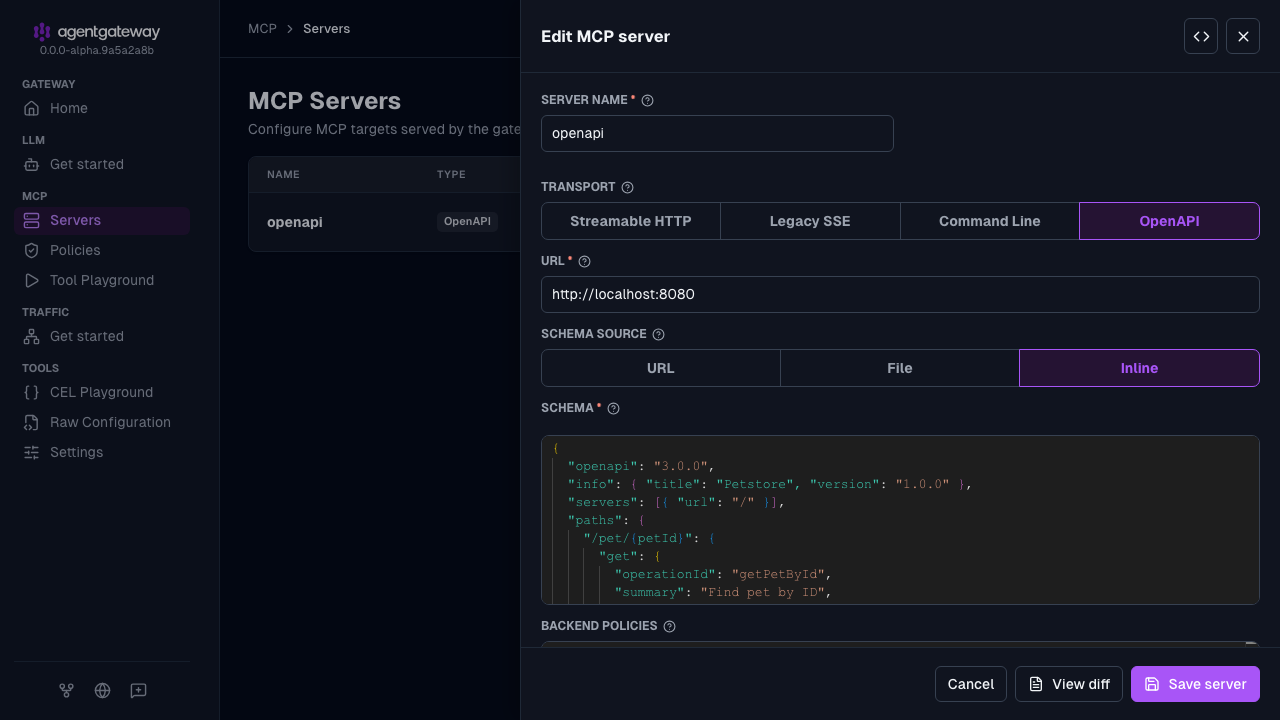Click the Traffic Get started network icon
Image resolution: width=1280 pixels, height=720 pixels.
[32, 336]
